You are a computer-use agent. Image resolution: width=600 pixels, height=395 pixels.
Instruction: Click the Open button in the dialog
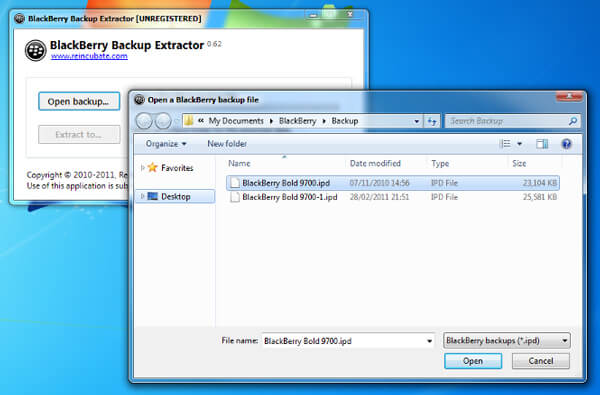473,361
